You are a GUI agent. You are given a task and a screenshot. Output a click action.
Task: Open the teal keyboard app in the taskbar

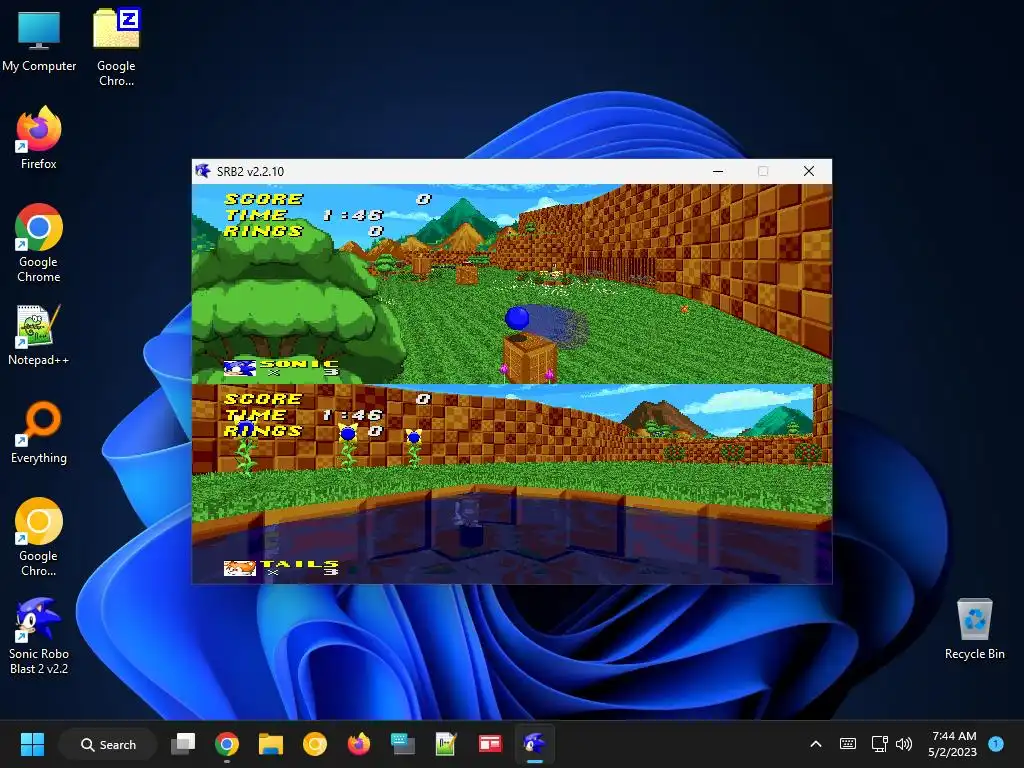click(402, 744)
